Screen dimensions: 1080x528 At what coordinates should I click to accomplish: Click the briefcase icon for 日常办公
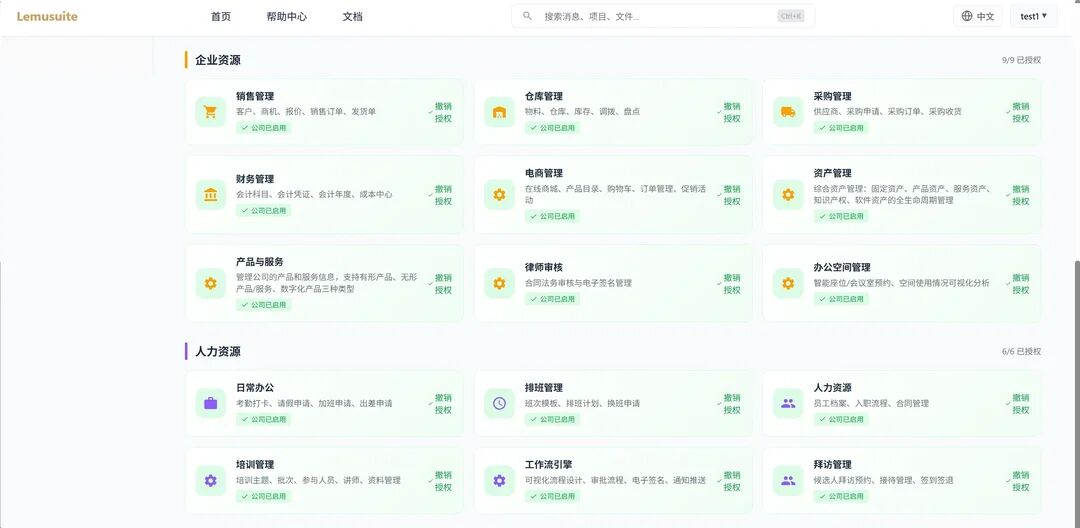(x=210, y=403)
